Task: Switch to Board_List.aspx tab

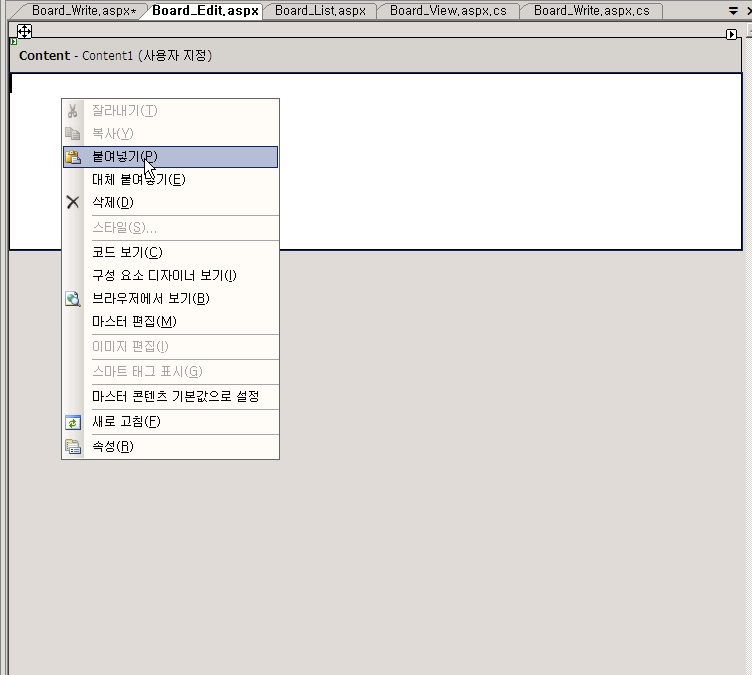Action: tap(320, 11)
